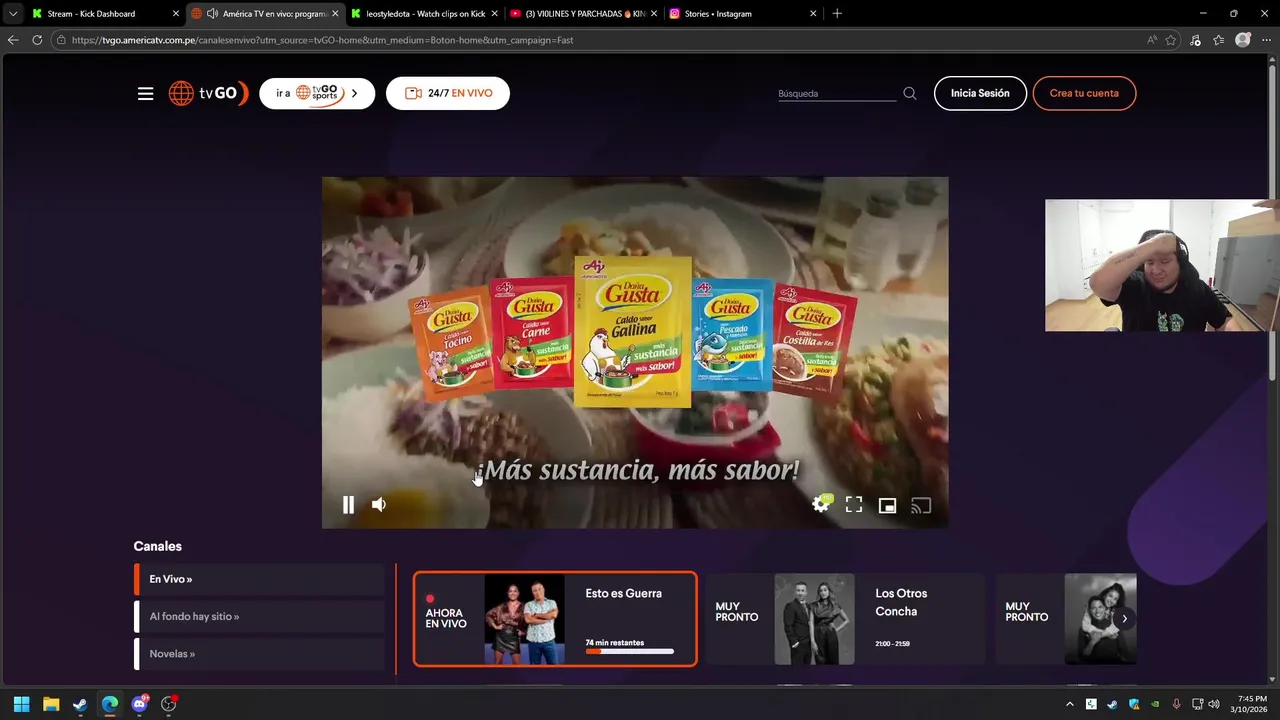Image resolution: width=1280 pixels, height=720 pixels.
Task: Close the Stories Instagram tab
Action: (813, 14)
